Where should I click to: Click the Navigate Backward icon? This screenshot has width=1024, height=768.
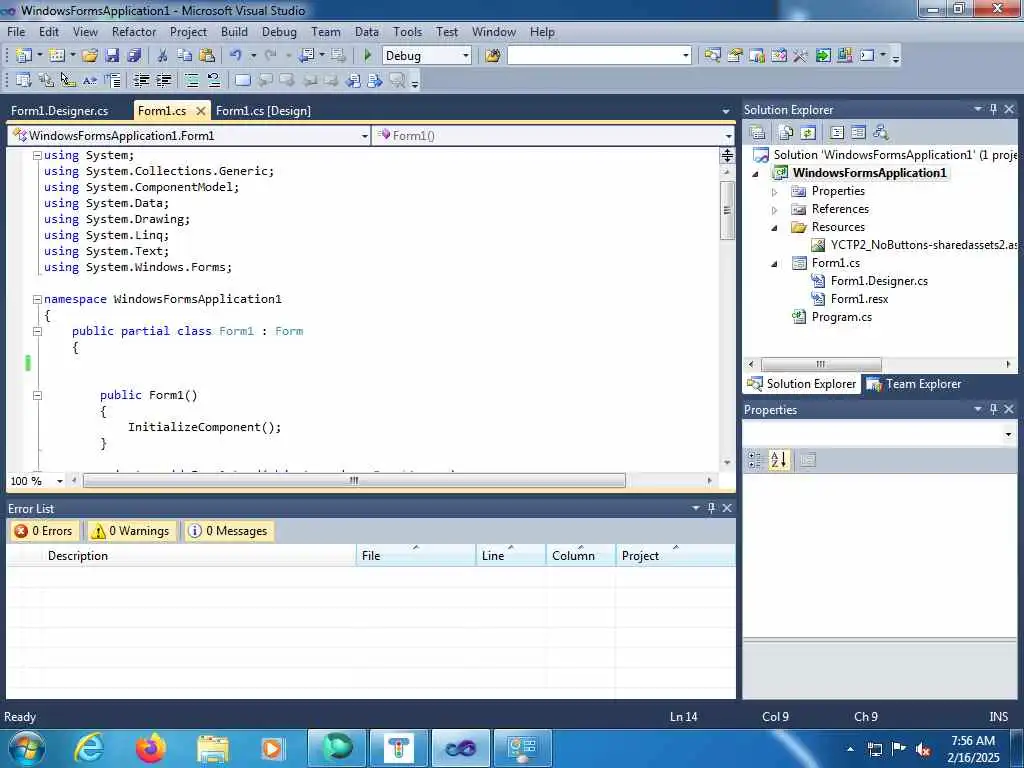coord(306,56)
